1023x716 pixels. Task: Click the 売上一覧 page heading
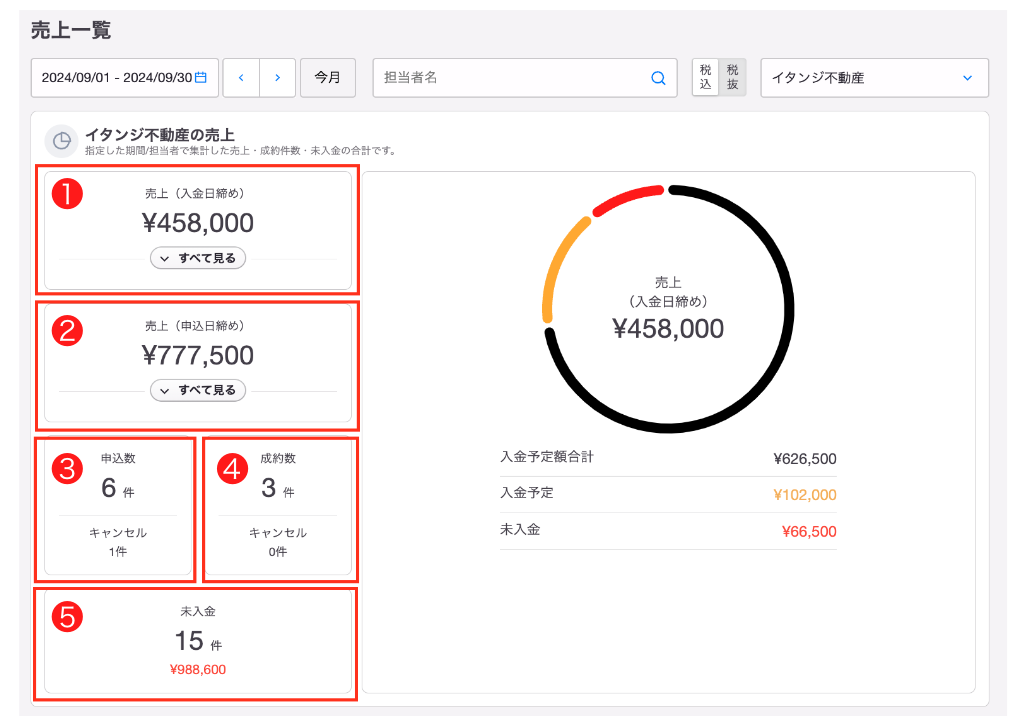(x=70, y=30)
